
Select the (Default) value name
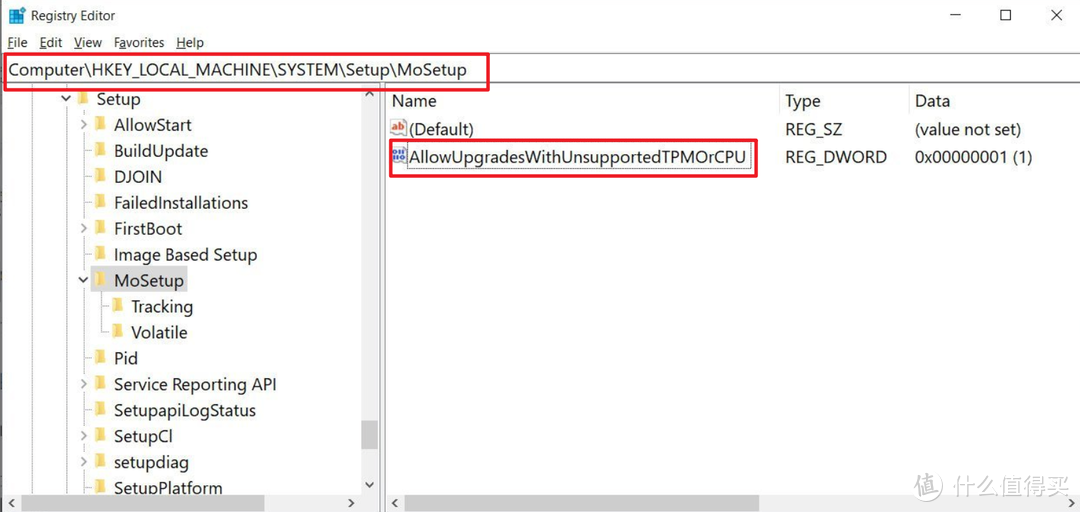[442, 129]
